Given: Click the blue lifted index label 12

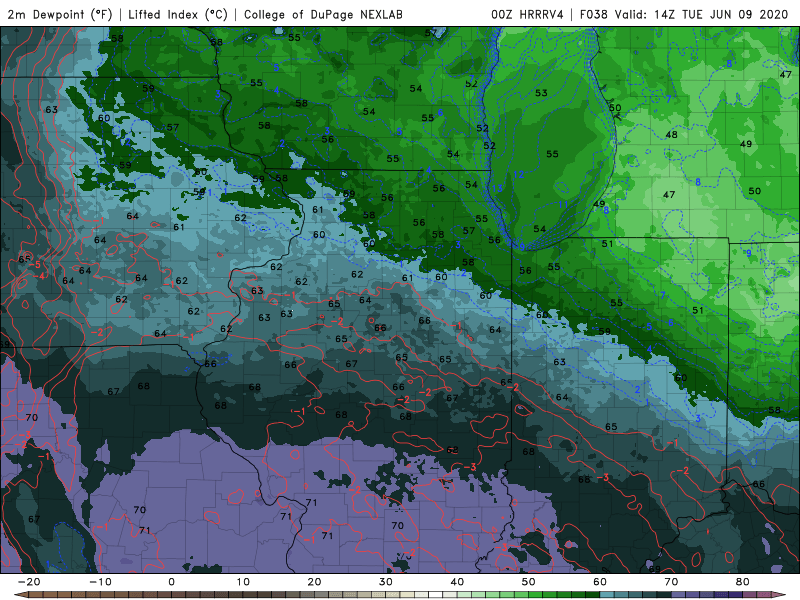Looking at the screenshot, I should pos(518,174).
